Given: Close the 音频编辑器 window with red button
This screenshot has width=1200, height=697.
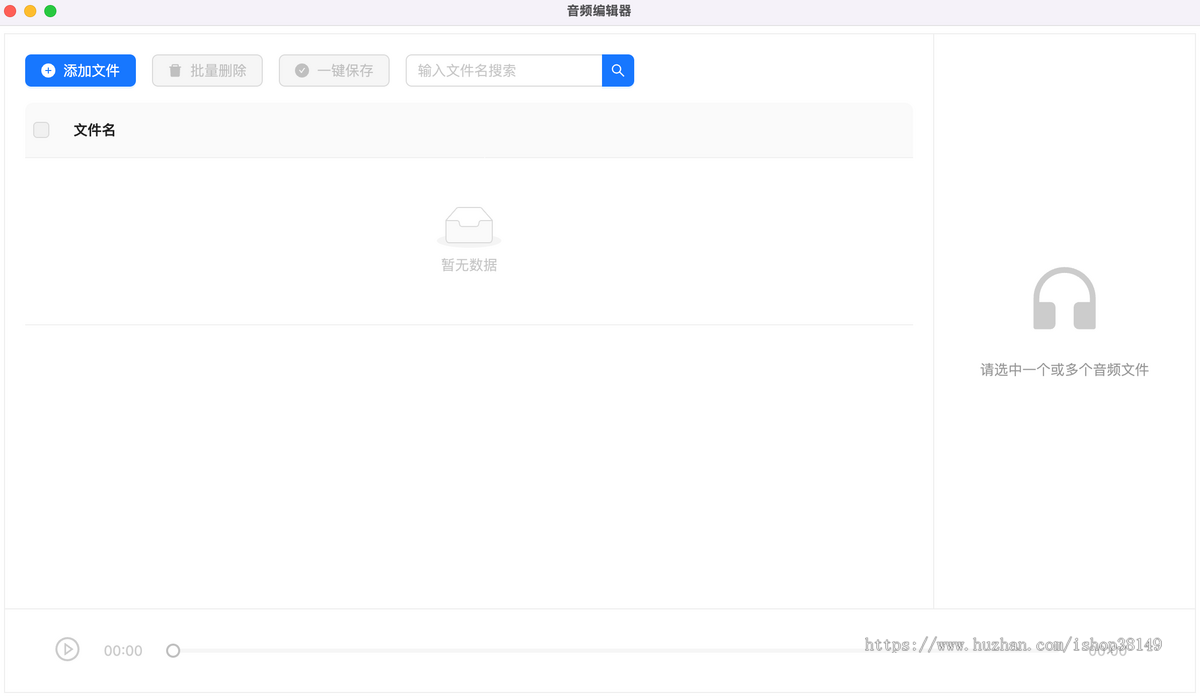Looking at the screenshot, I should pyautogui.click(x=10, y=11).
